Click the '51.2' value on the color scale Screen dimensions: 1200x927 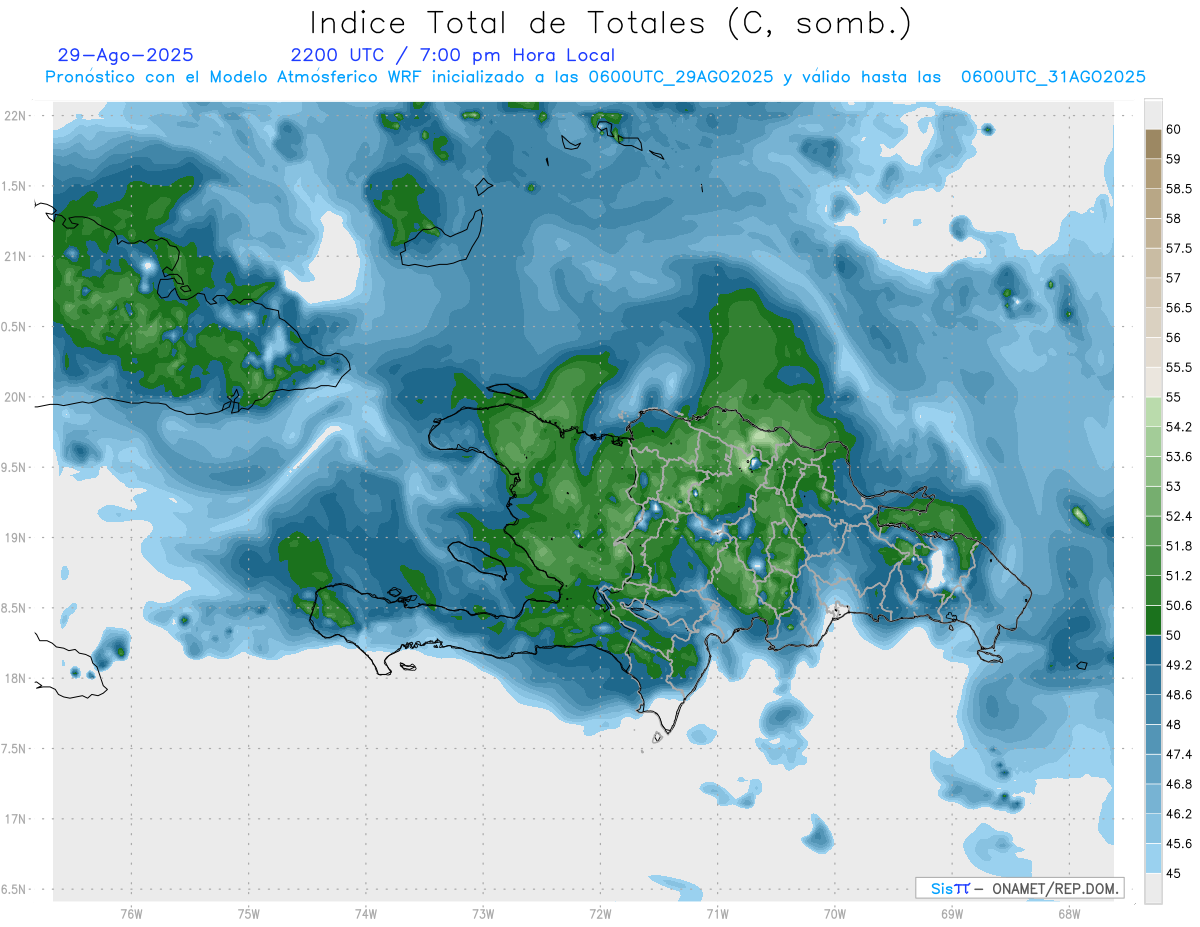coord(1177,575)
